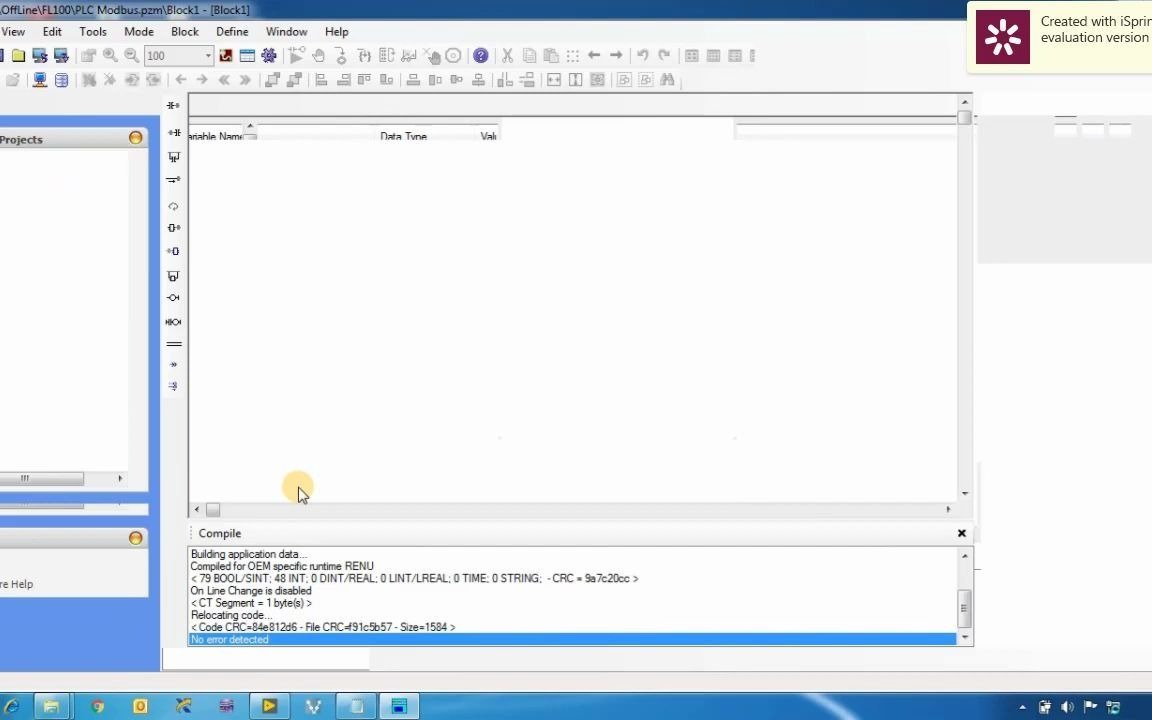Open help via the question mark icon
1152x720 pixels.
click(x=481, y=55)
